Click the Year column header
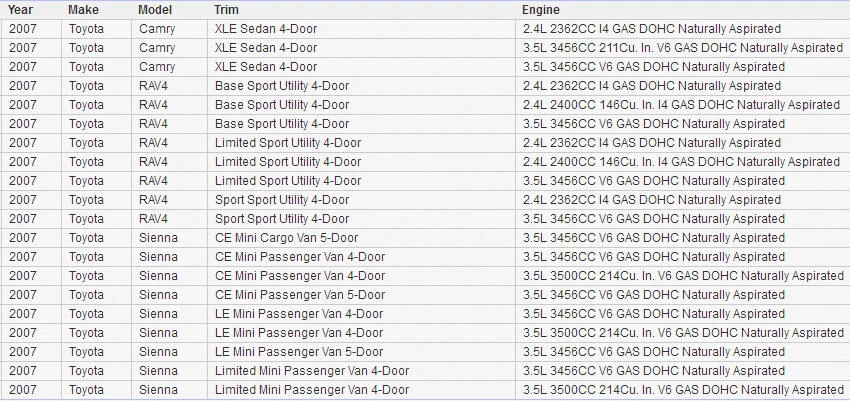 click(20, 10)
